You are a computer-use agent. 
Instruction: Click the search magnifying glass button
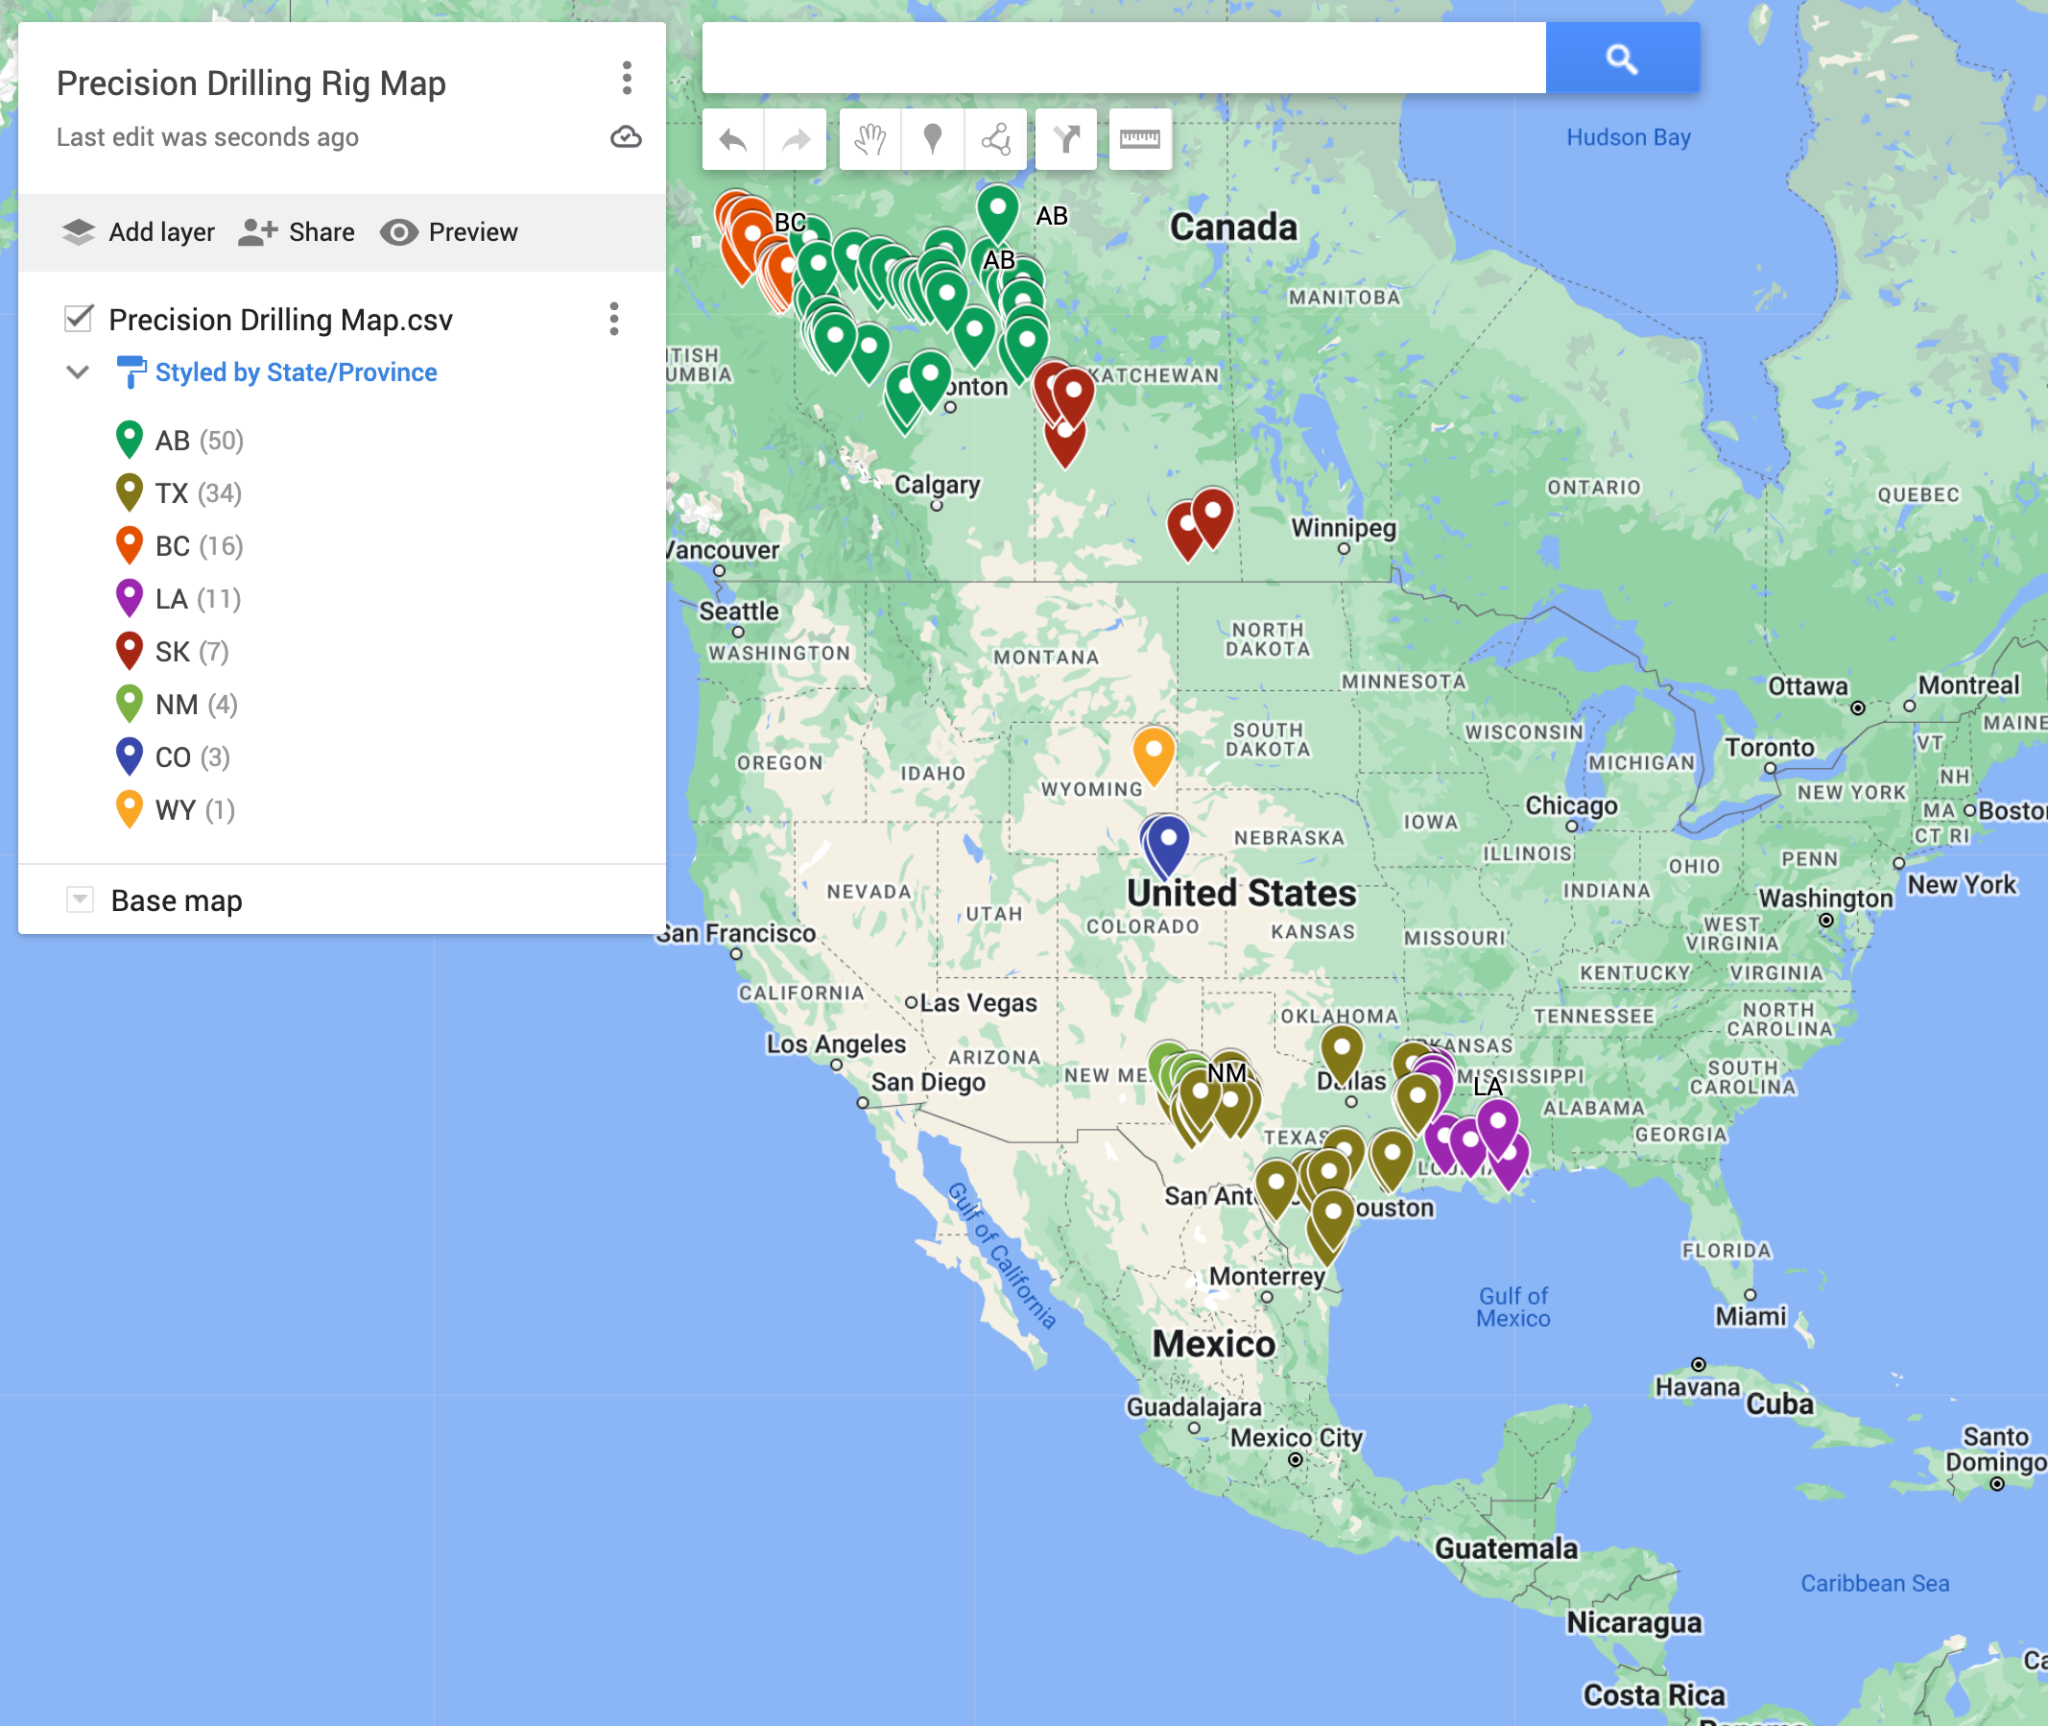tap(1622, 59)
